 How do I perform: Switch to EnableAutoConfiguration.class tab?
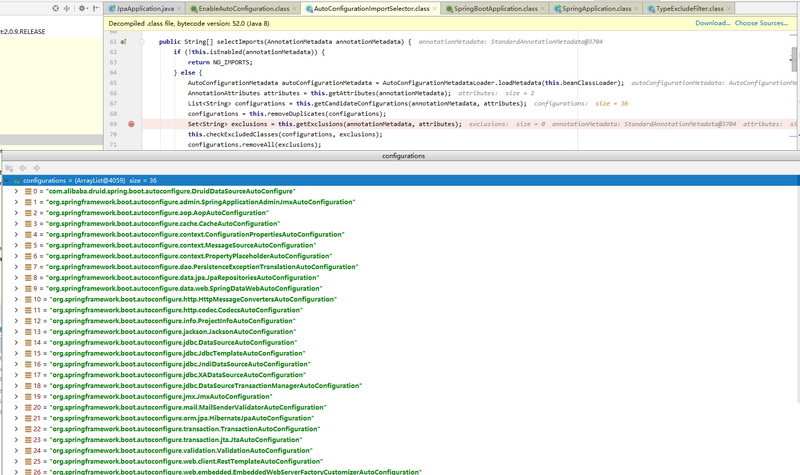click(x=244, y=9)
